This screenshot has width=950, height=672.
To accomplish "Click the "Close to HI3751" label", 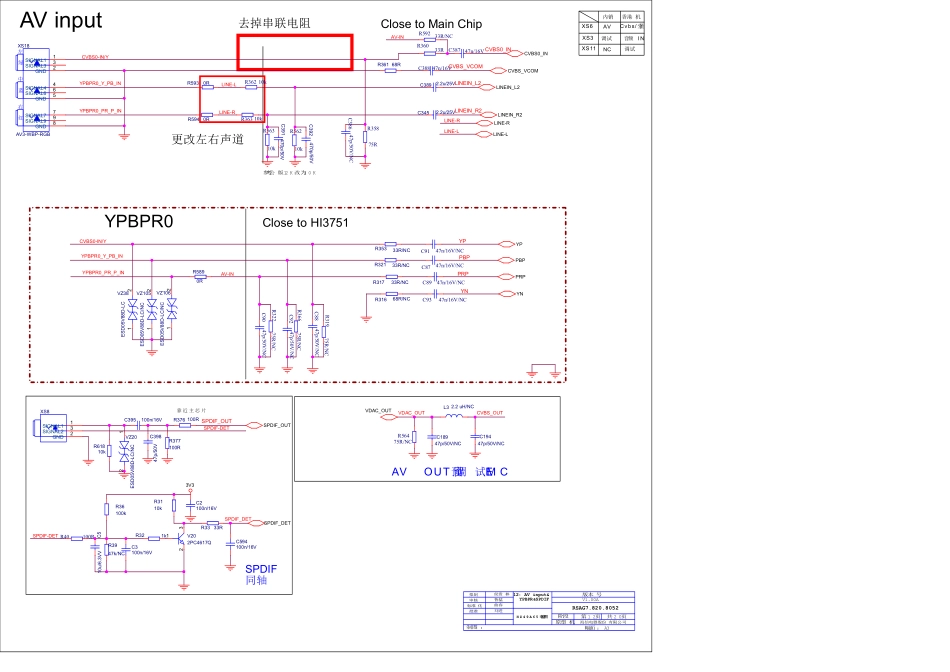I will point(307,223).
